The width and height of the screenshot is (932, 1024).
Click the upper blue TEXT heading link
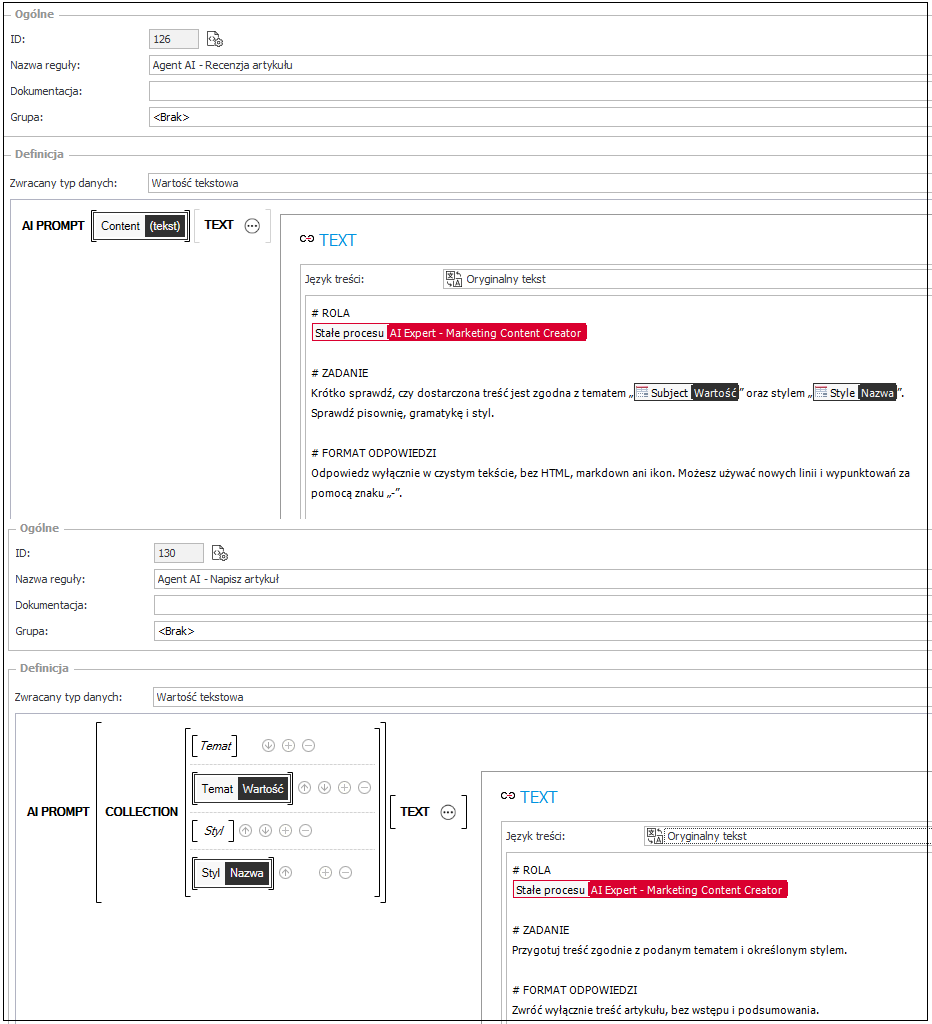pyautogui.click(x=337, y=240)
